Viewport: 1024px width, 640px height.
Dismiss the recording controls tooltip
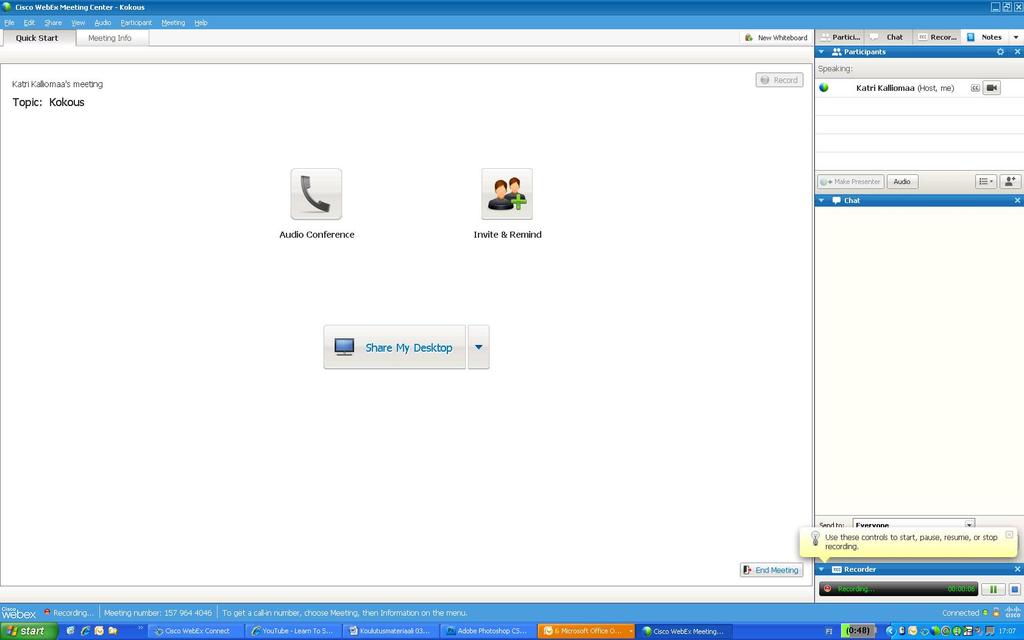[x=1009, y=535]
